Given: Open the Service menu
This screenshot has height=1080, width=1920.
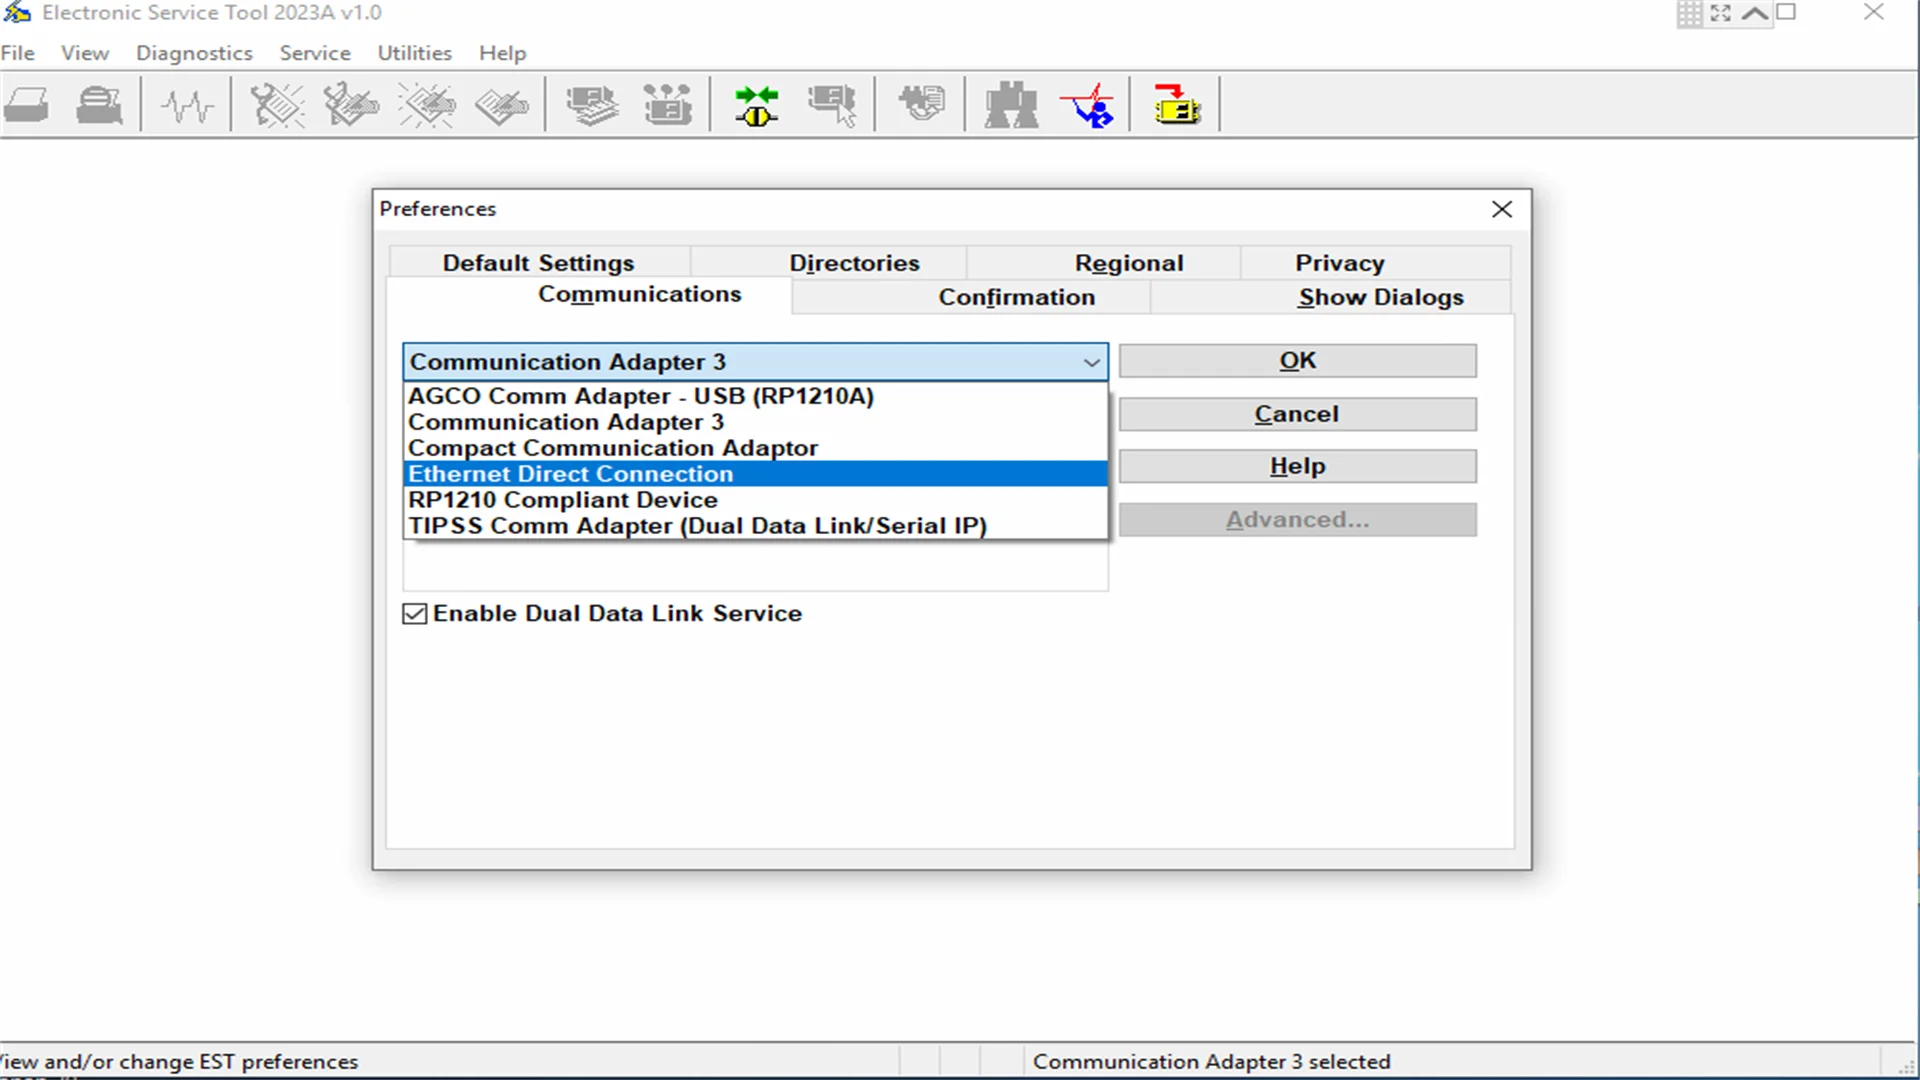Looking at the screenshot, I should pyautogui.click(x=315, y=53).
